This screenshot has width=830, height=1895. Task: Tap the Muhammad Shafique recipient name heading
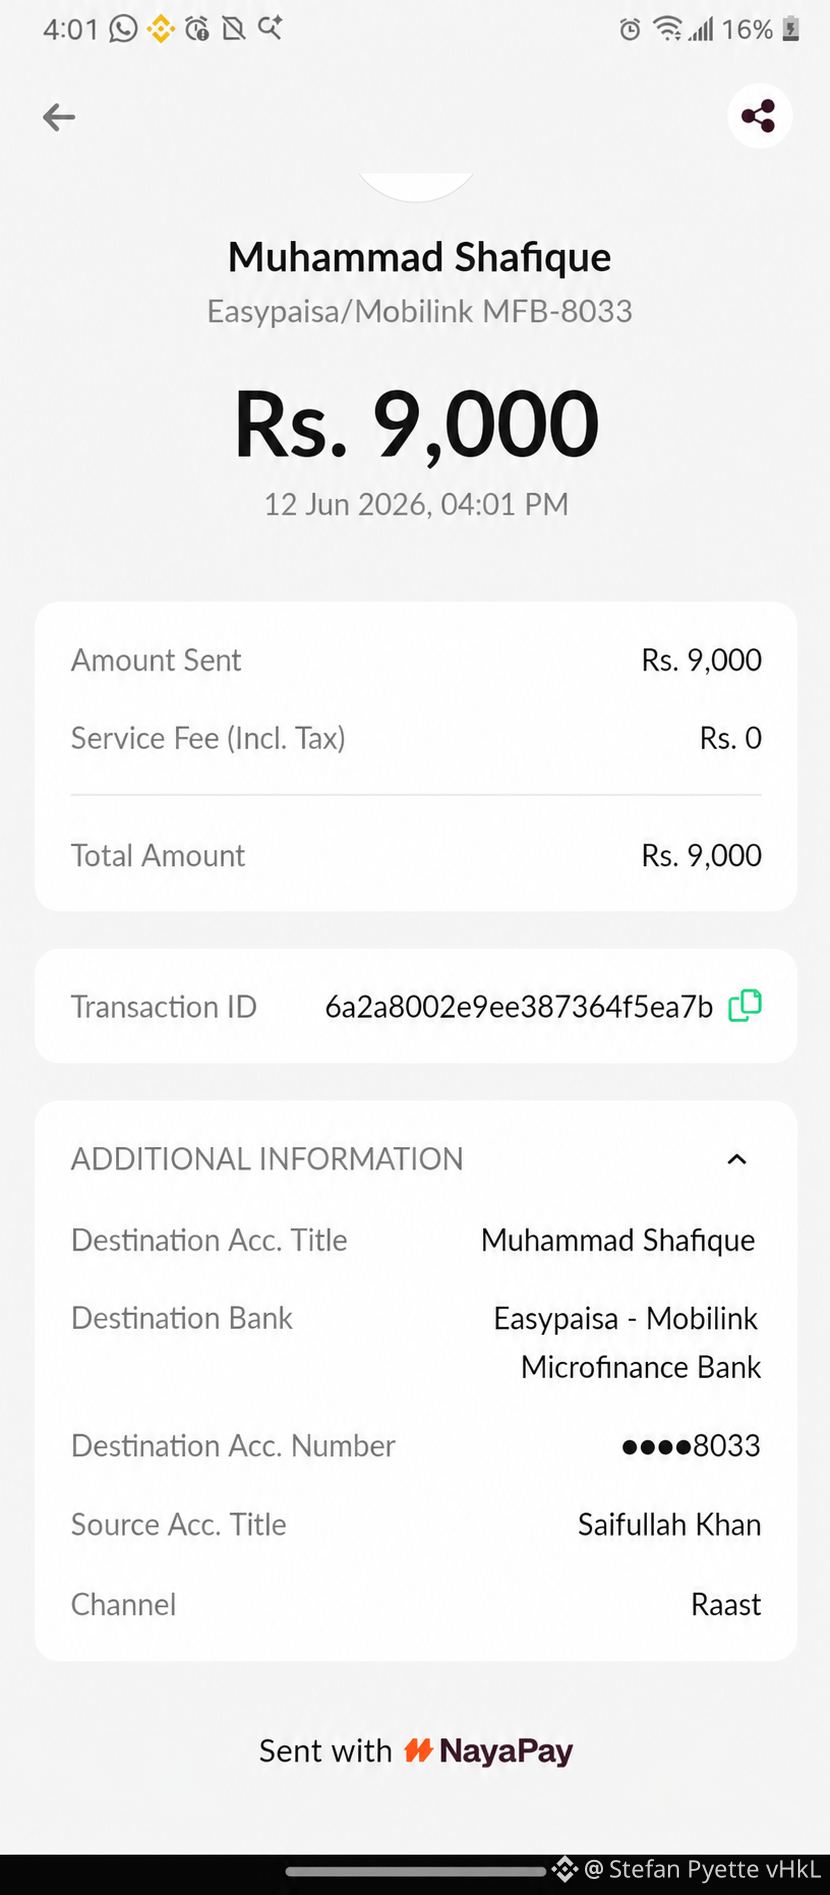[419, 257]
